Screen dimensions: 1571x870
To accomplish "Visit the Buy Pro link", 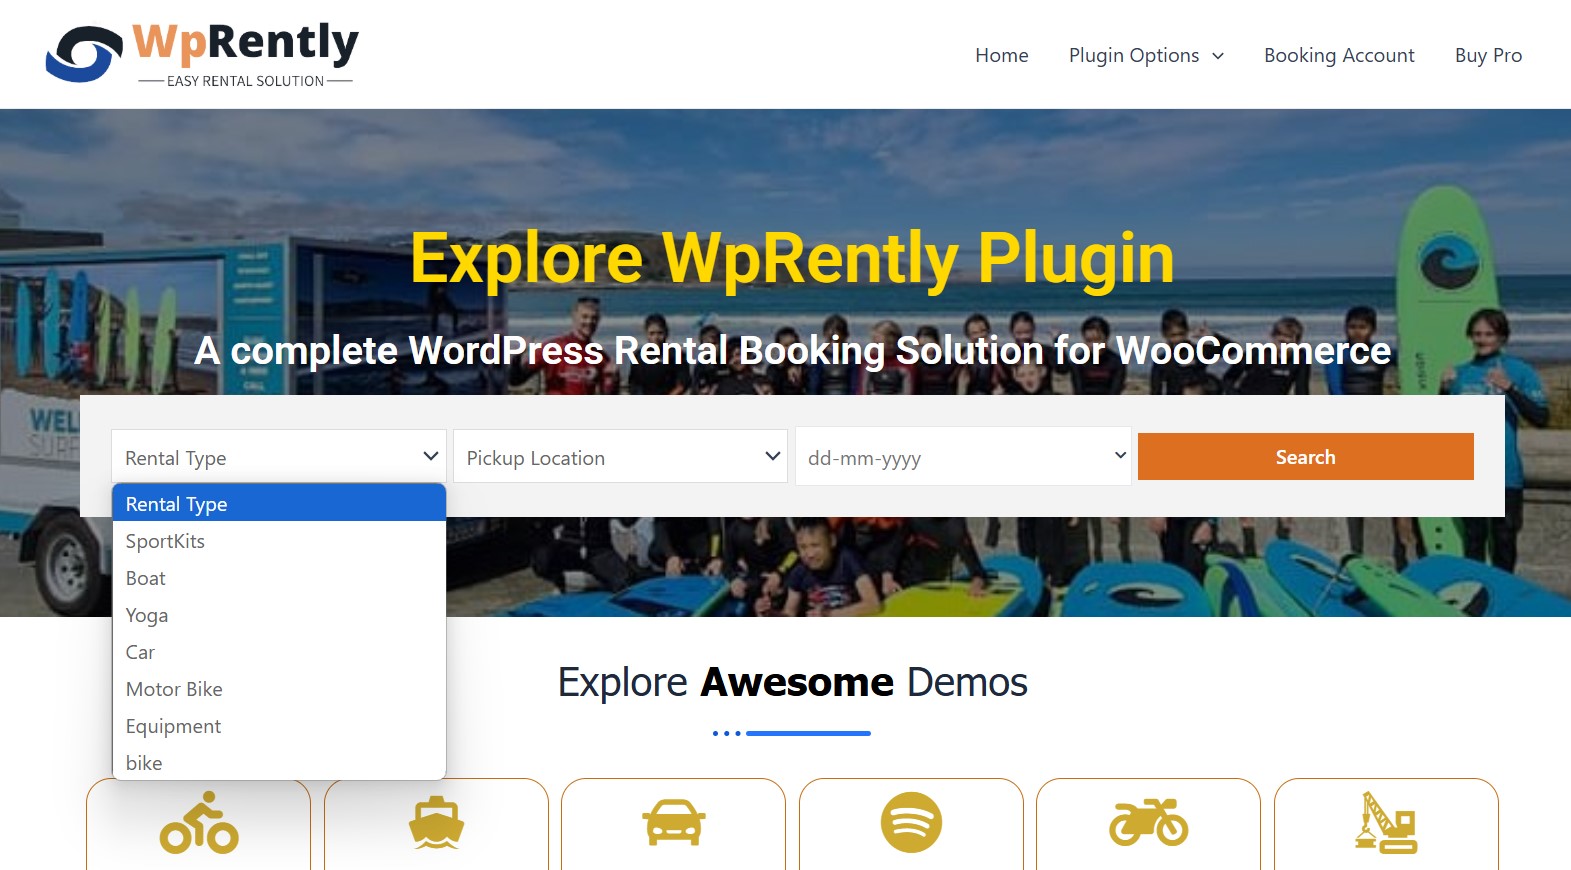I will click(1488, 55).
